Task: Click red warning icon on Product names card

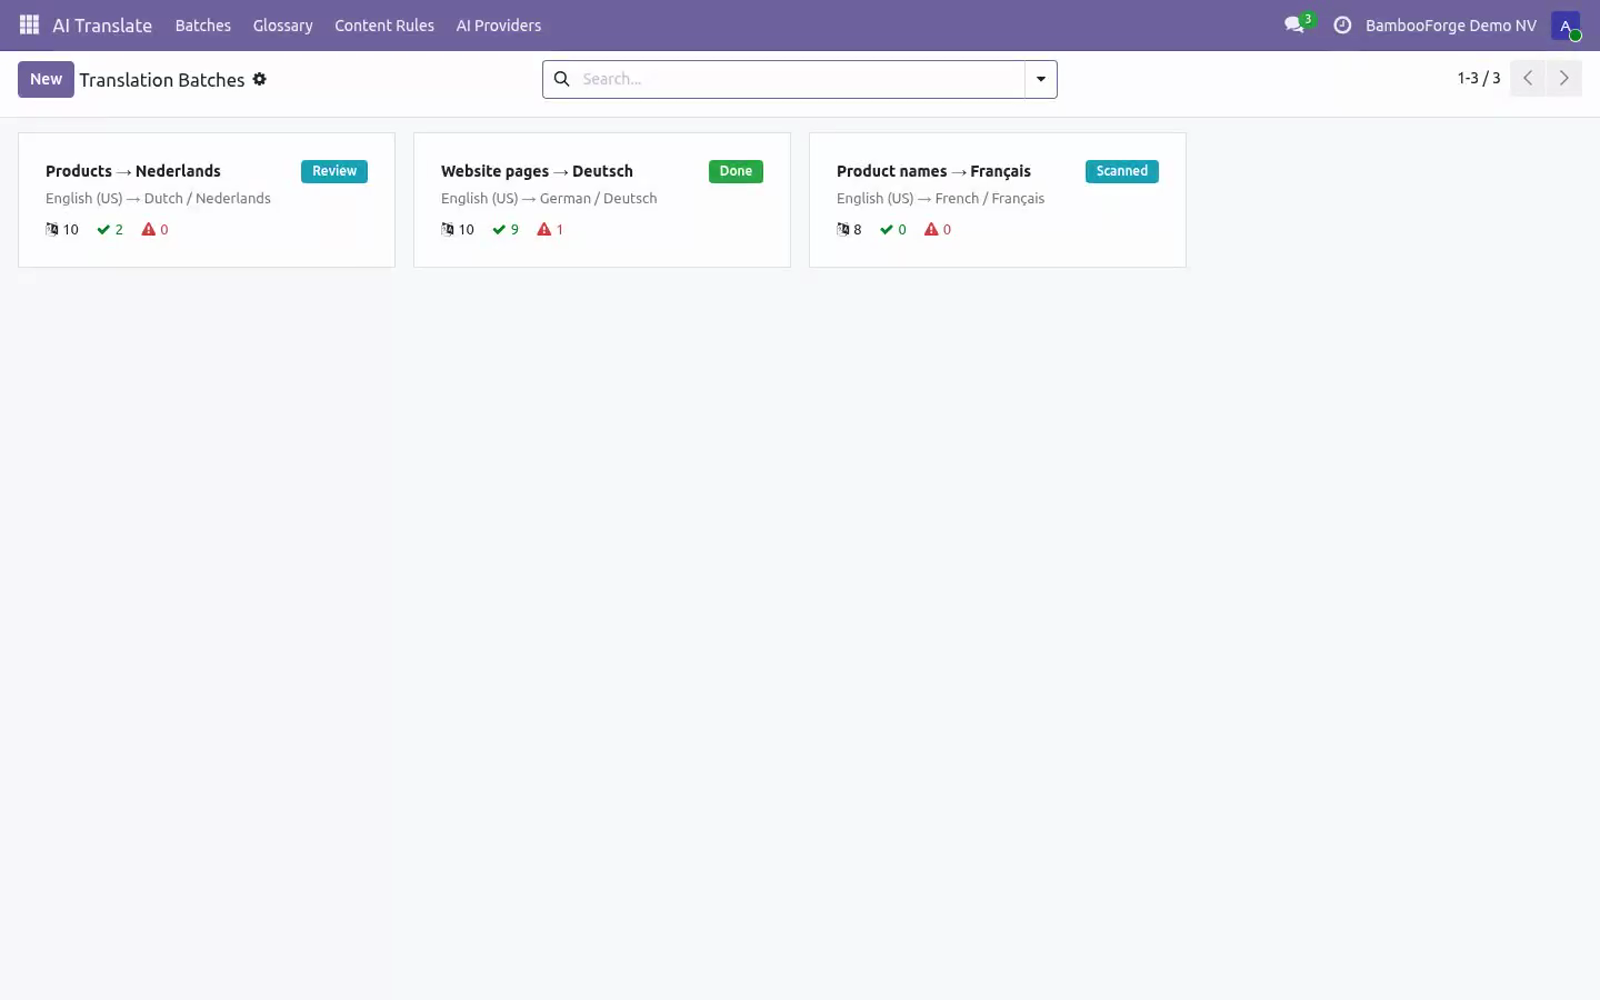Action: (931, 229)
